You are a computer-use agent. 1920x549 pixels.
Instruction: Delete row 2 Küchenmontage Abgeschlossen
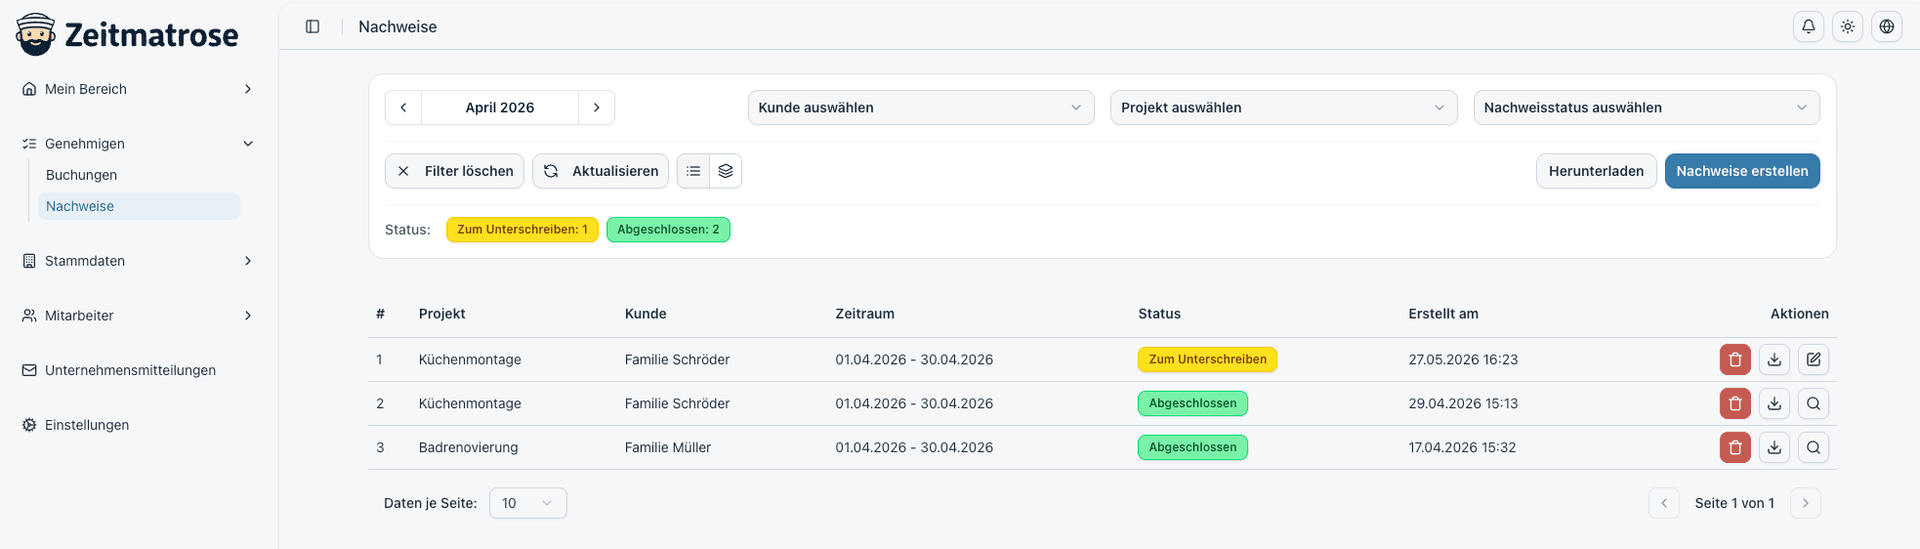[x=1735, y=403]
